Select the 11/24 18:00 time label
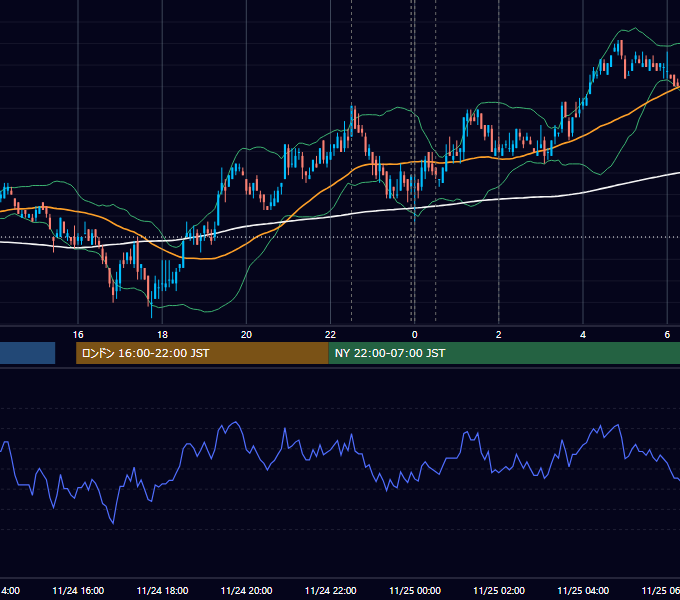 click(162, 590)
